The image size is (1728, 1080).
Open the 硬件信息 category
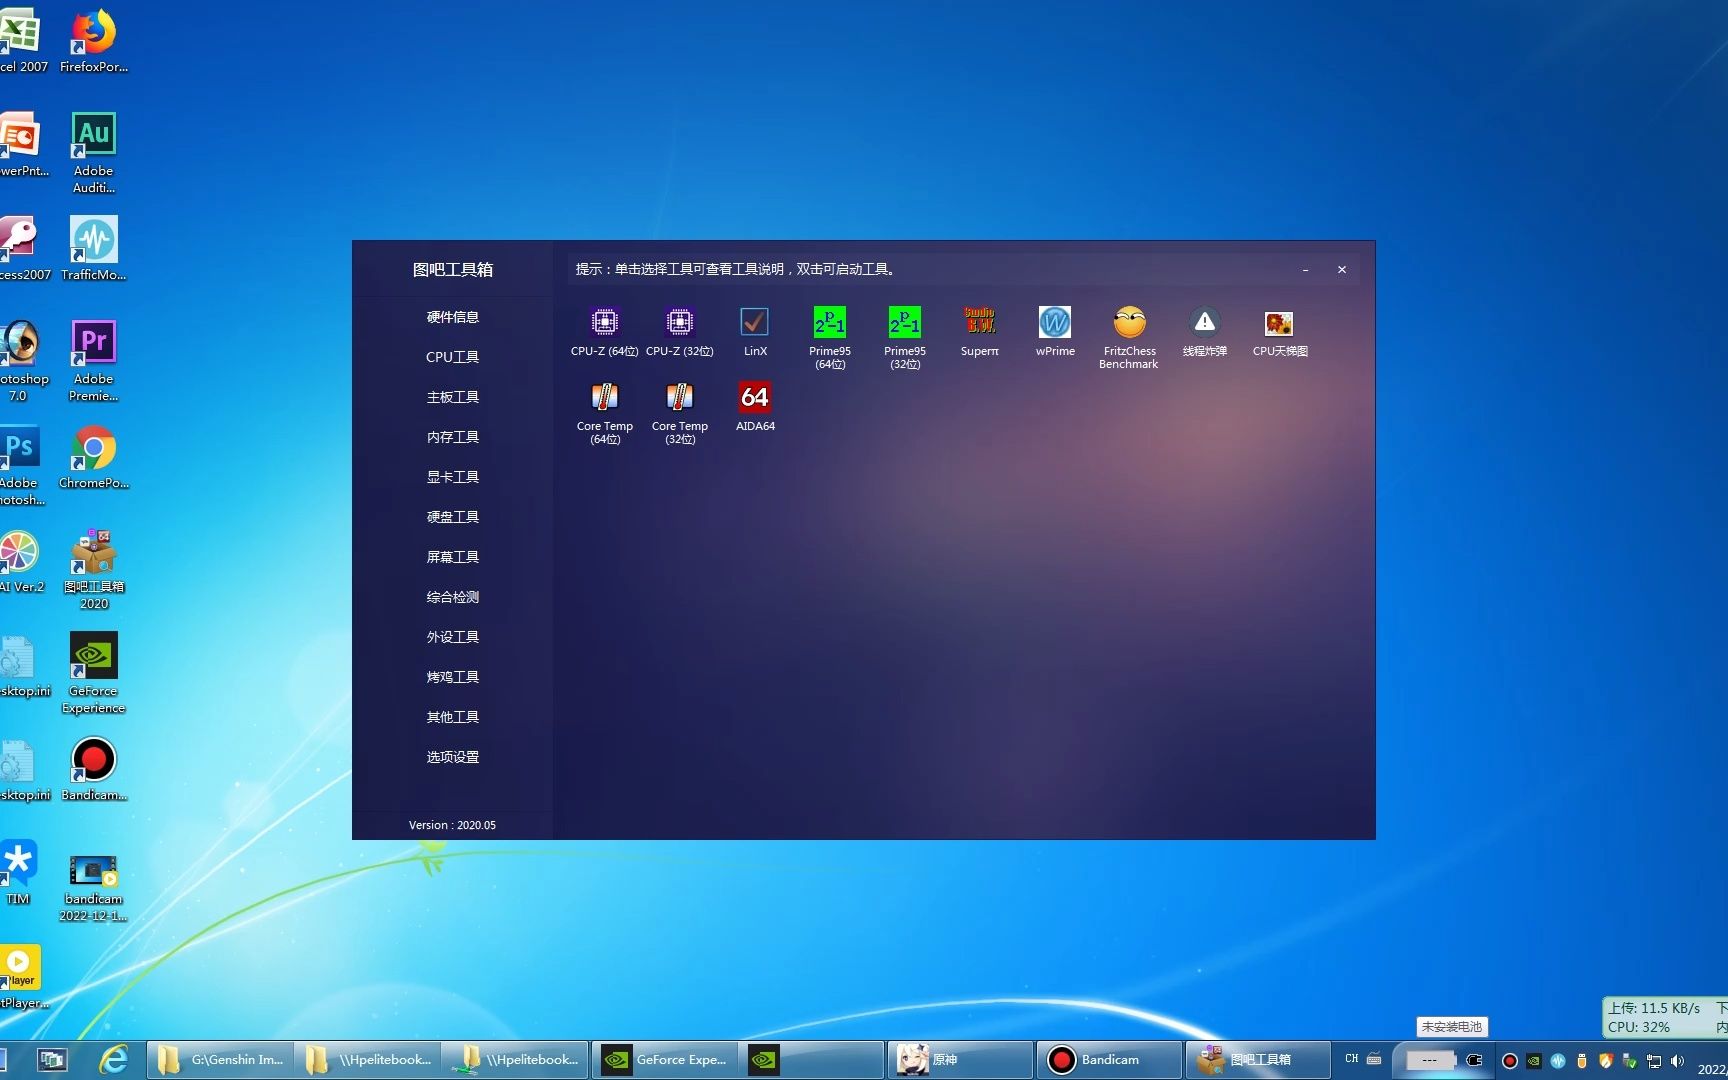point(452,317)
